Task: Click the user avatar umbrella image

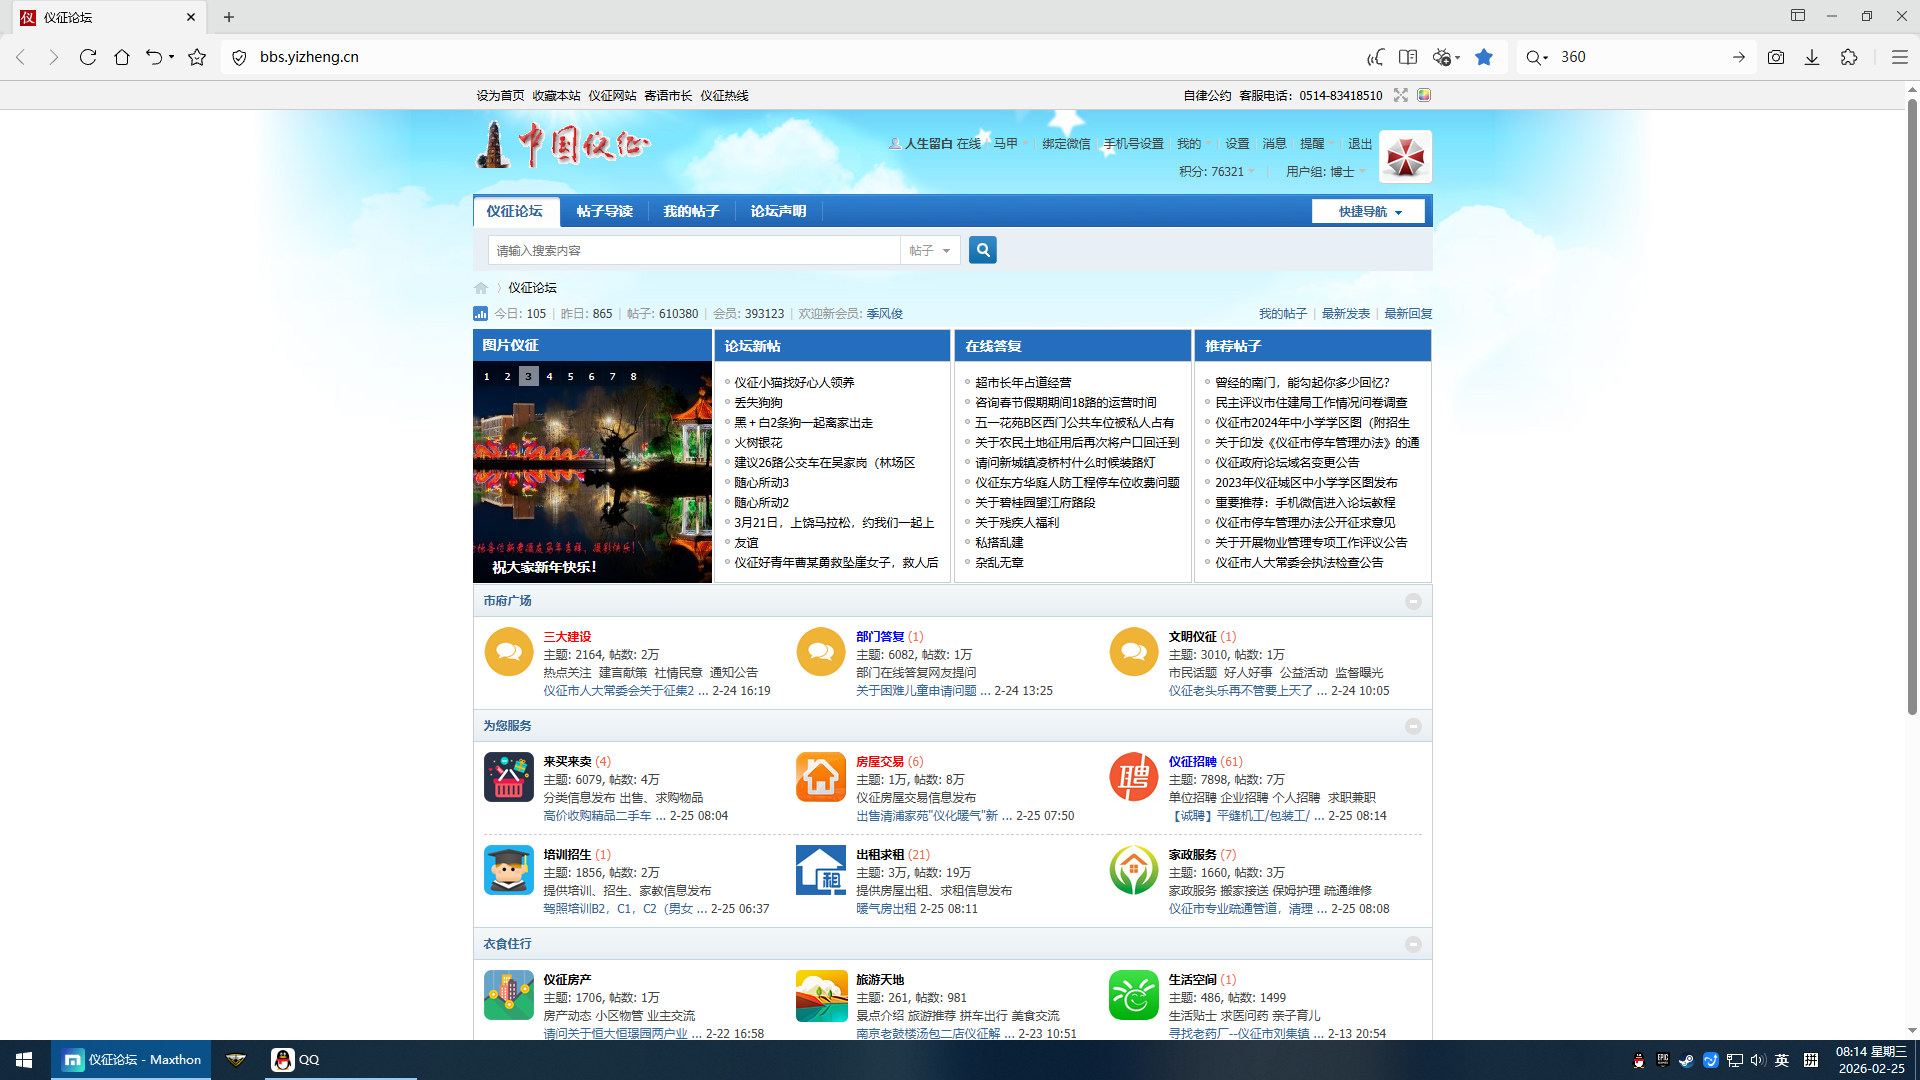Action: point(1405,157)
